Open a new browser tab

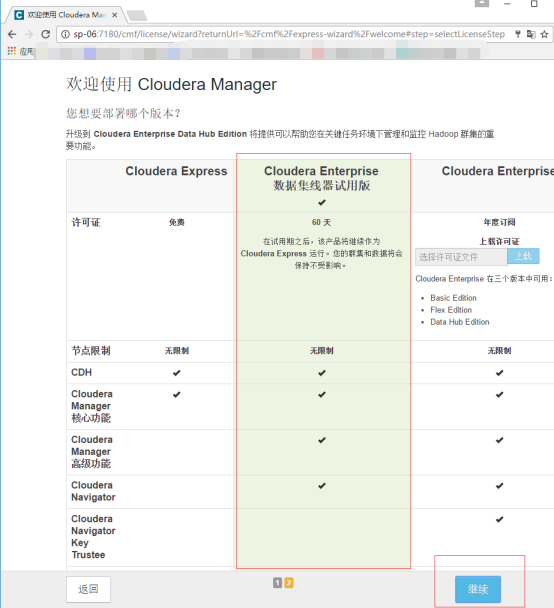[x=137, y=16]
